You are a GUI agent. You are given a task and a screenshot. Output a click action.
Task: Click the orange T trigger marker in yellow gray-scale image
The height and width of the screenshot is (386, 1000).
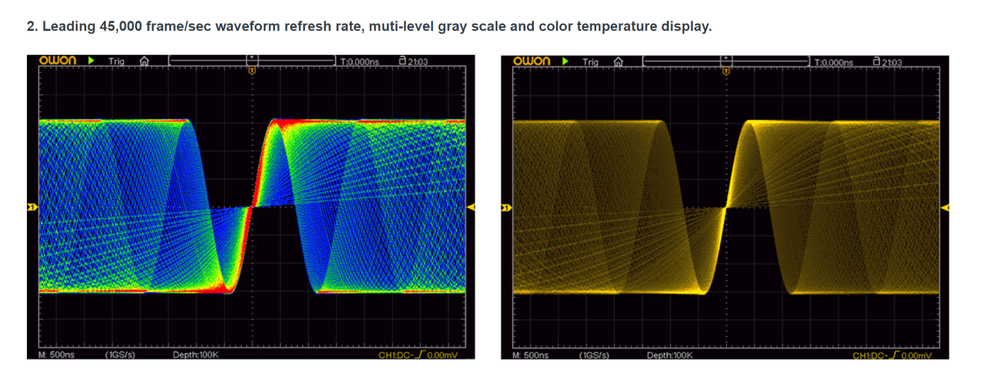[726, 70]
